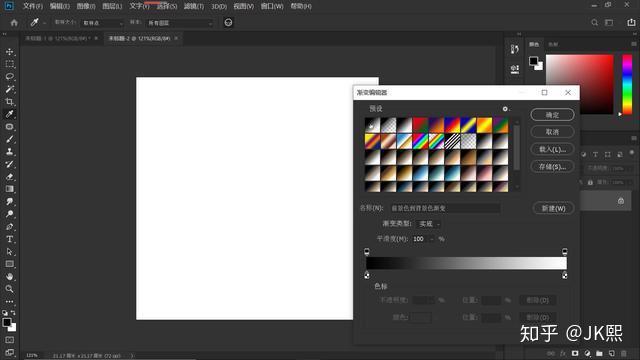Create new group with folder icon
The width and height of the screenshot is (640, 360).
pyautogui.click(x=599, y=353)
